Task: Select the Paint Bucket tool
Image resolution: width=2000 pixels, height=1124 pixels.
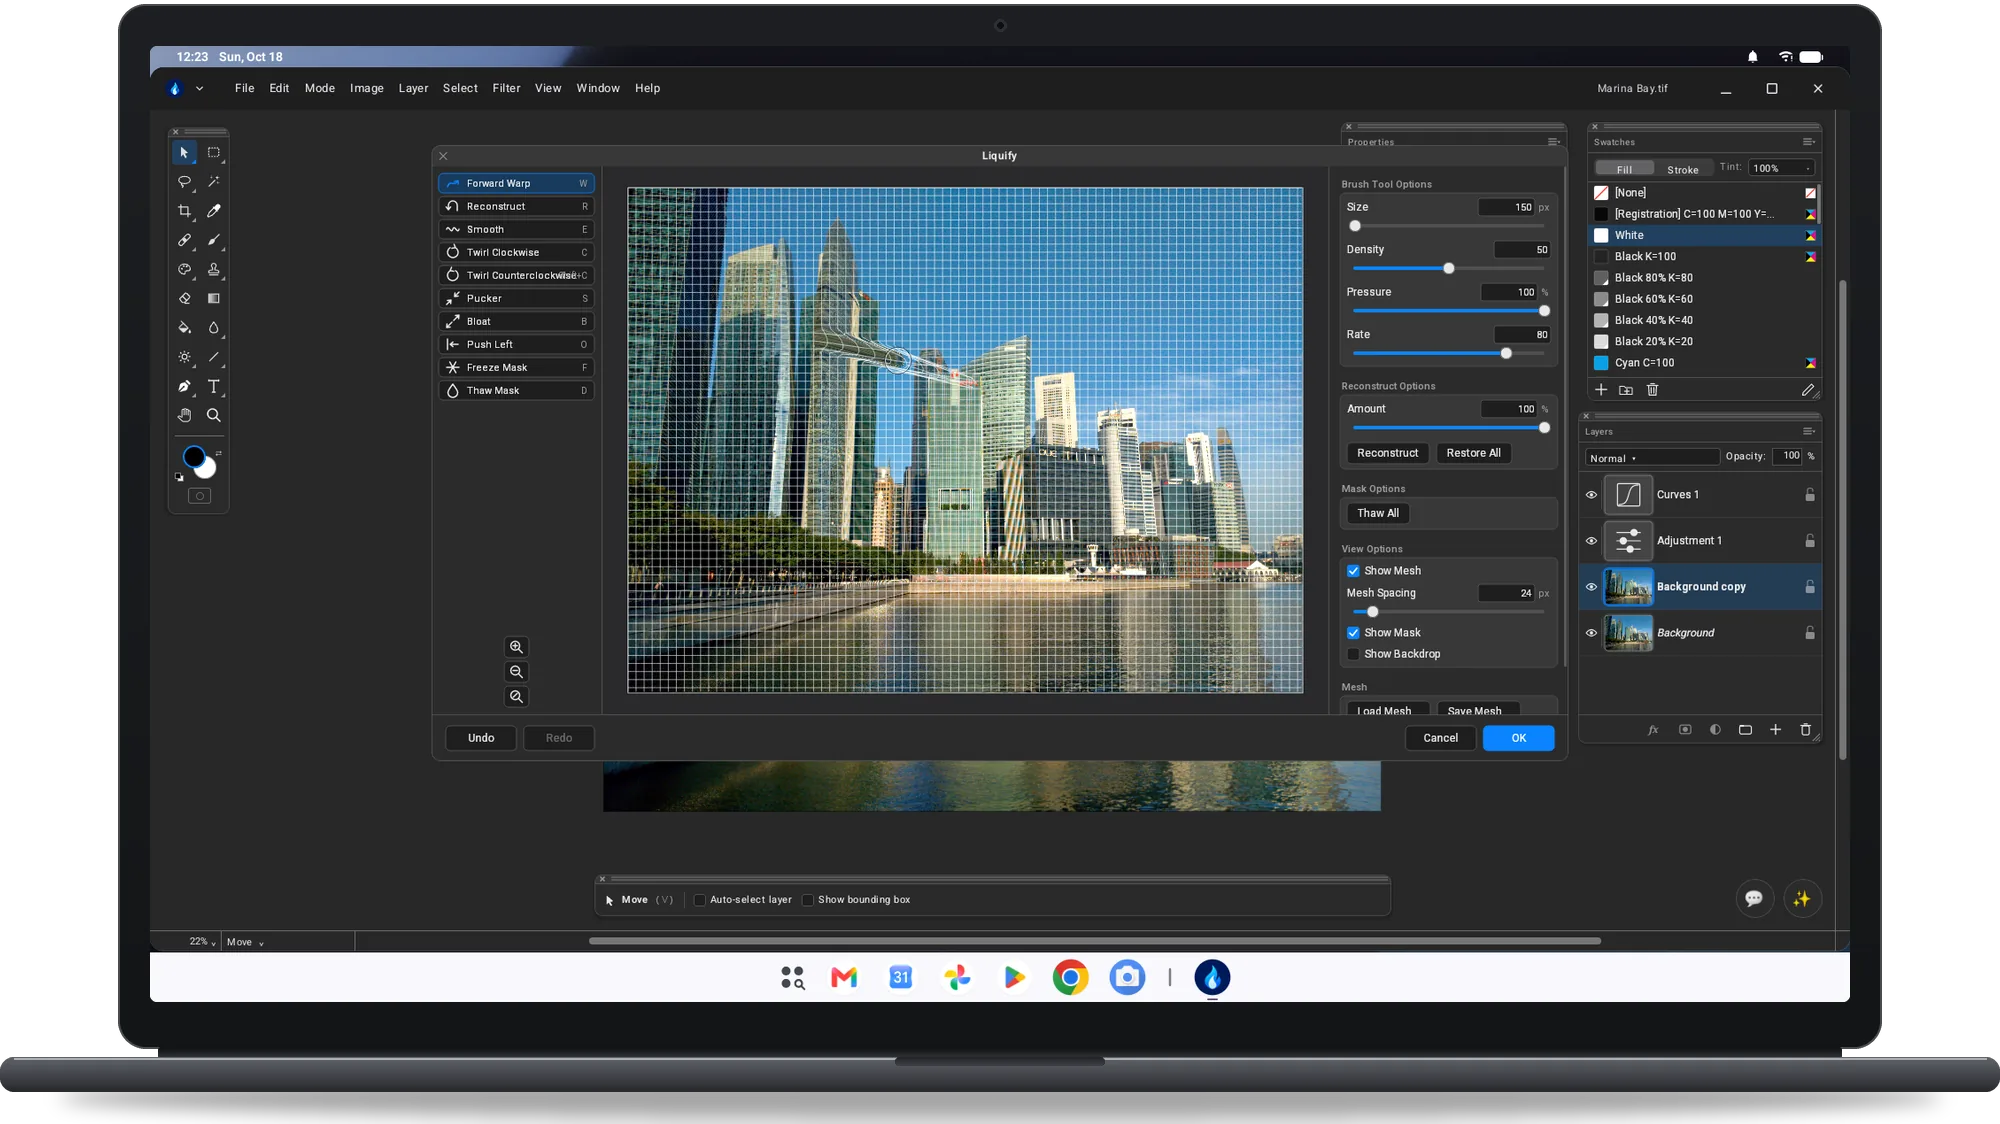Action: coord(184,327)
